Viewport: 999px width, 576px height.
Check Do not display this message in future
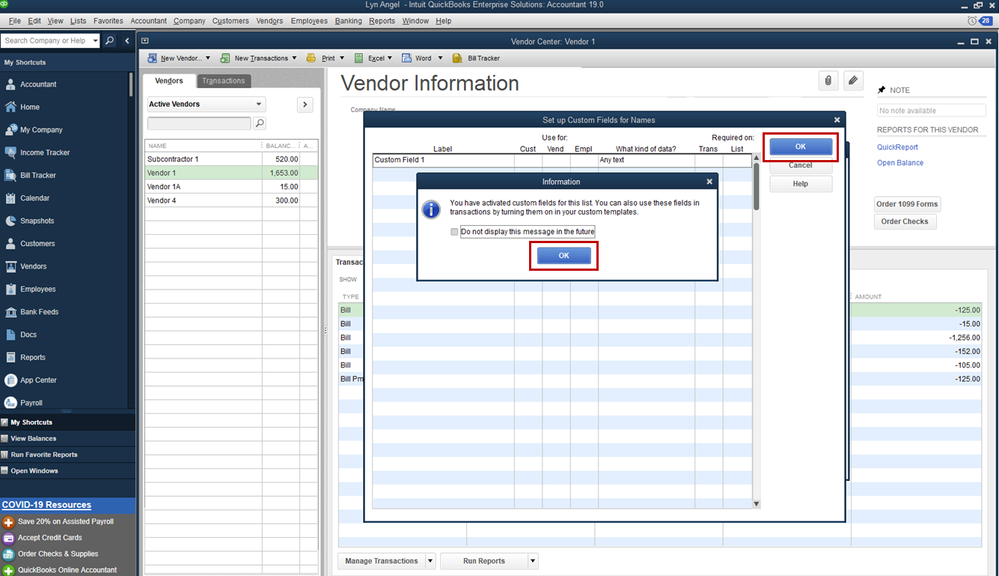(454, 232)
